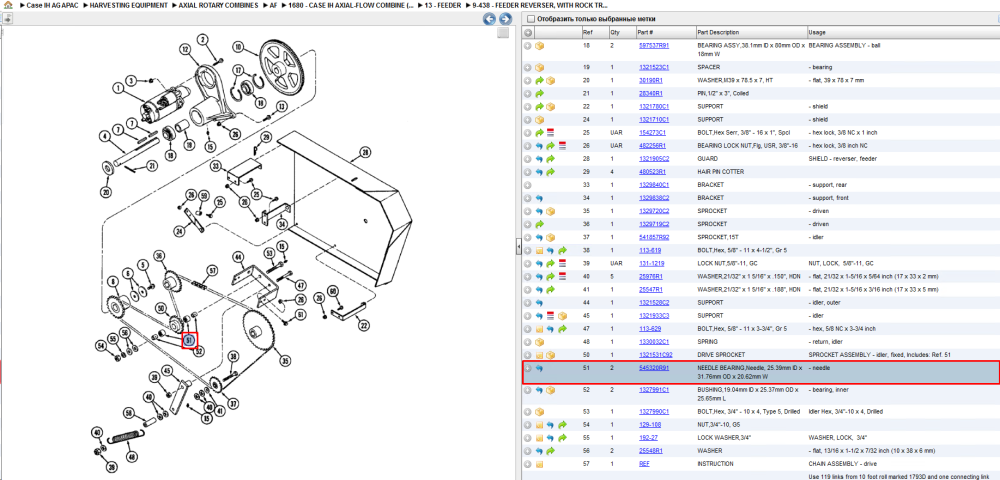Click red list icon in Ref 25 row
This screenshot has height=480, width=1000.
coord(550,133)
